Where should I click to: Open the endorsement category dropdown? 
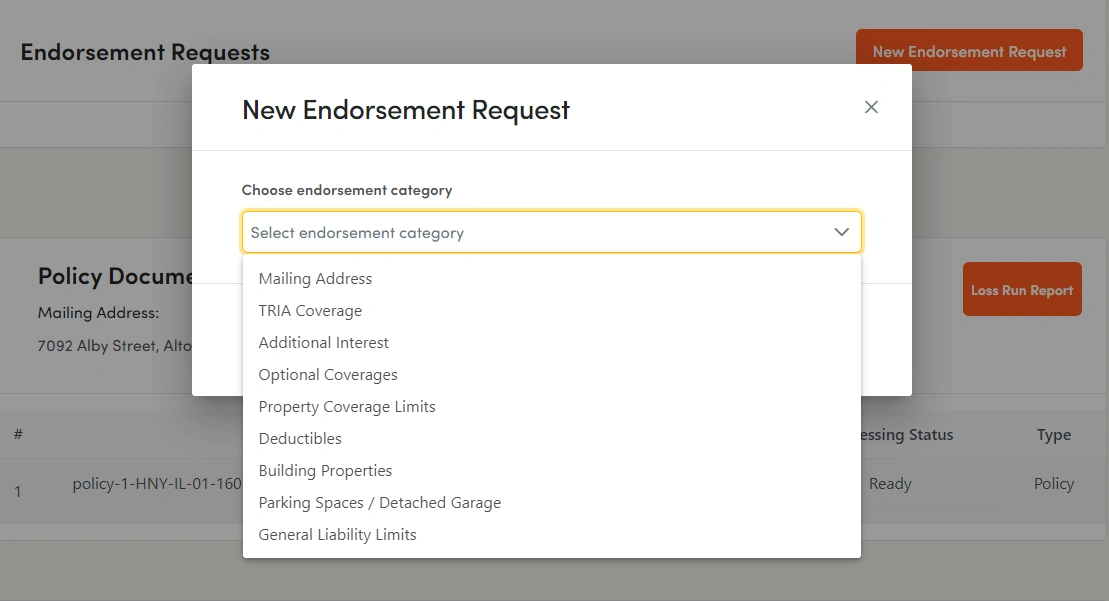551,232
